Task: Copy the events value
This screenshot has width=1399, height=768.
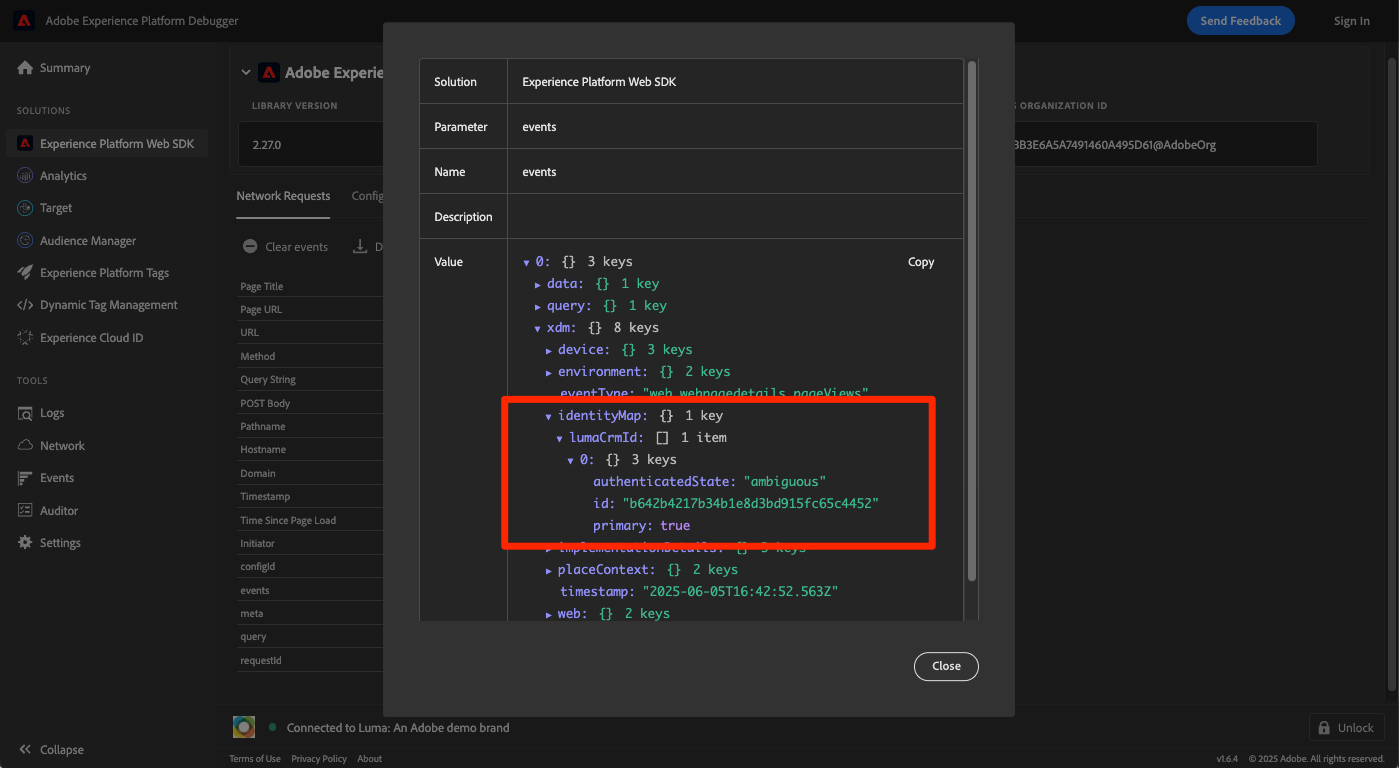Action: [921, 262]
